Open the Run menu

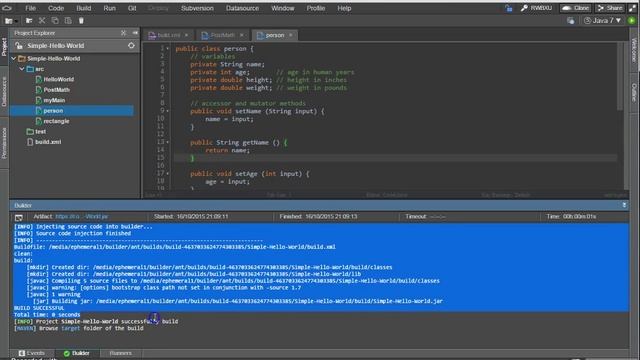click(109, 8)
